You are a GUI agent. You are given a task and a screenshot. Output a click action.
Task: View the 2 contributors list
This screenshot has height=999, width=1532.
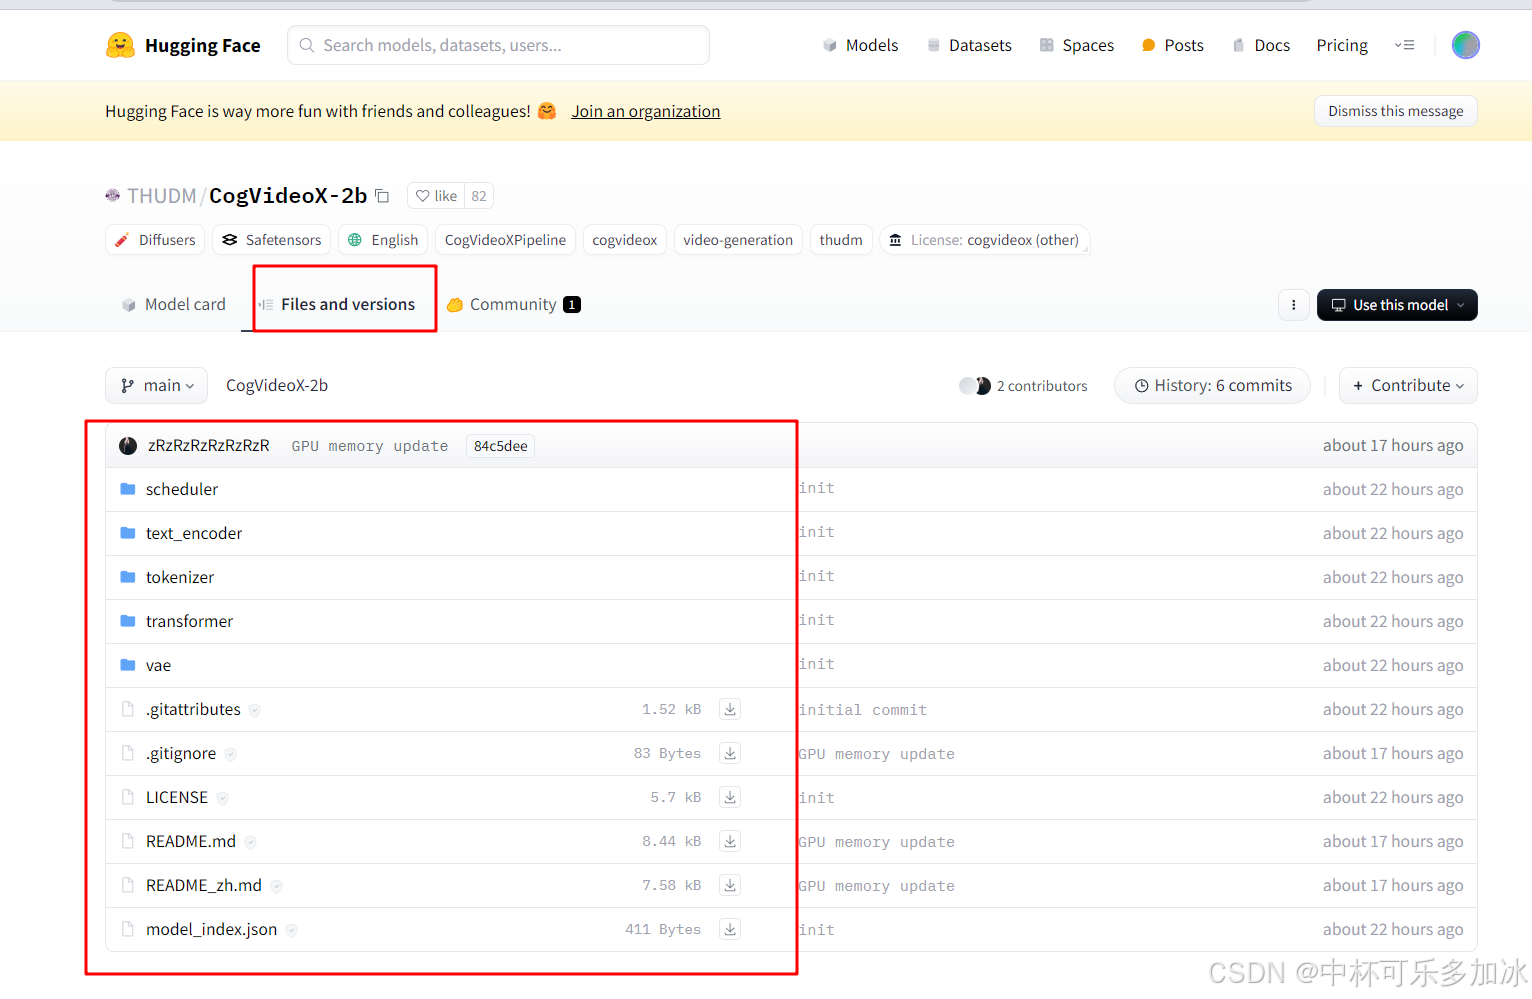pos(1023,386)
